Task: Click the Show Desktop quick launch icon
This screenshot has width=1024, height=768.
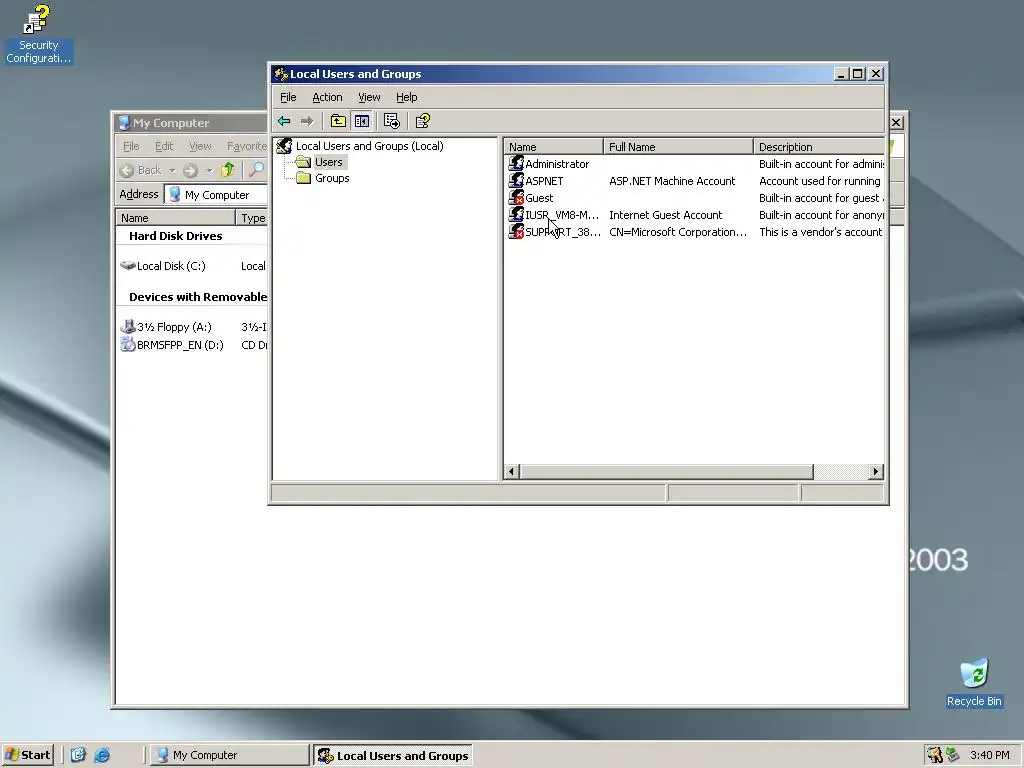Action: coord(78,755)
